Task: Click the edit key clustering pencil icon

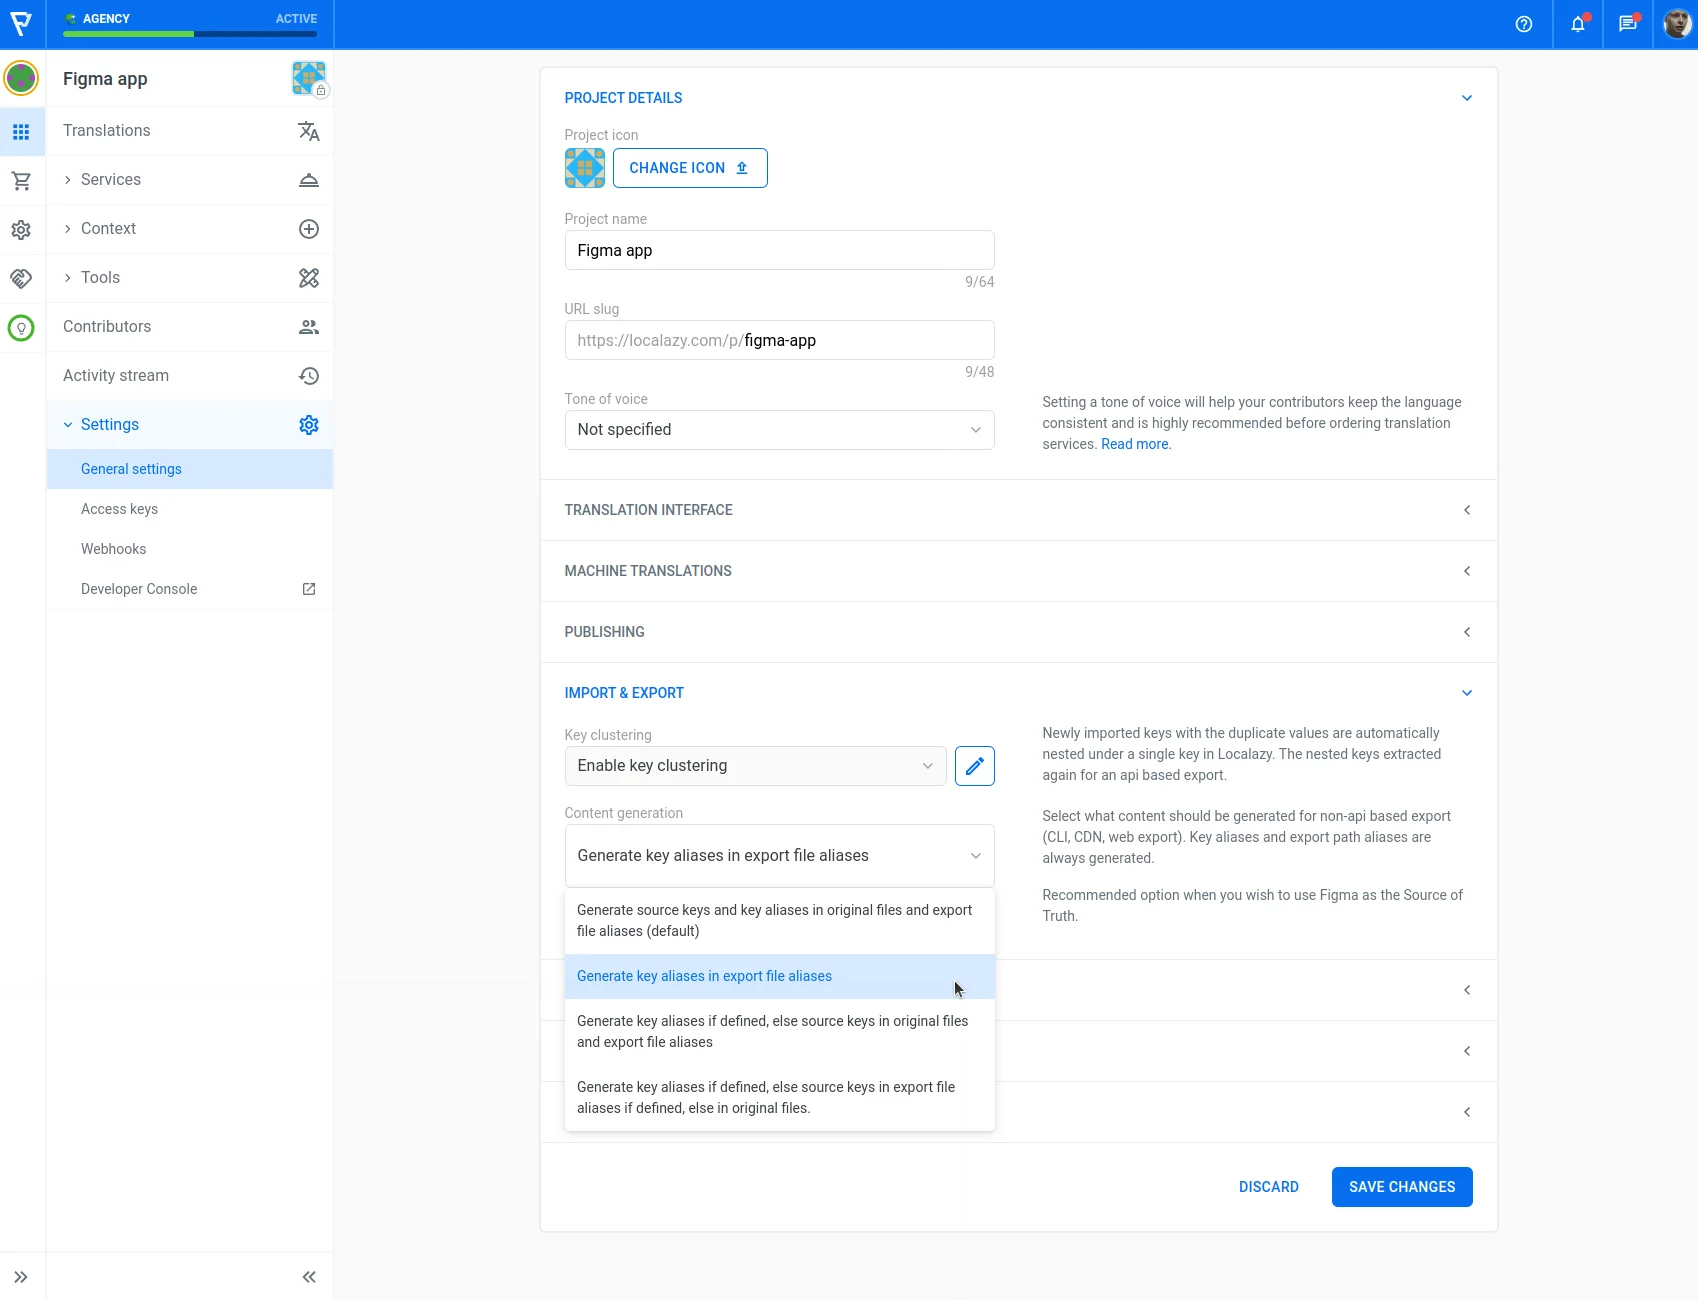Action: point(974,766)
